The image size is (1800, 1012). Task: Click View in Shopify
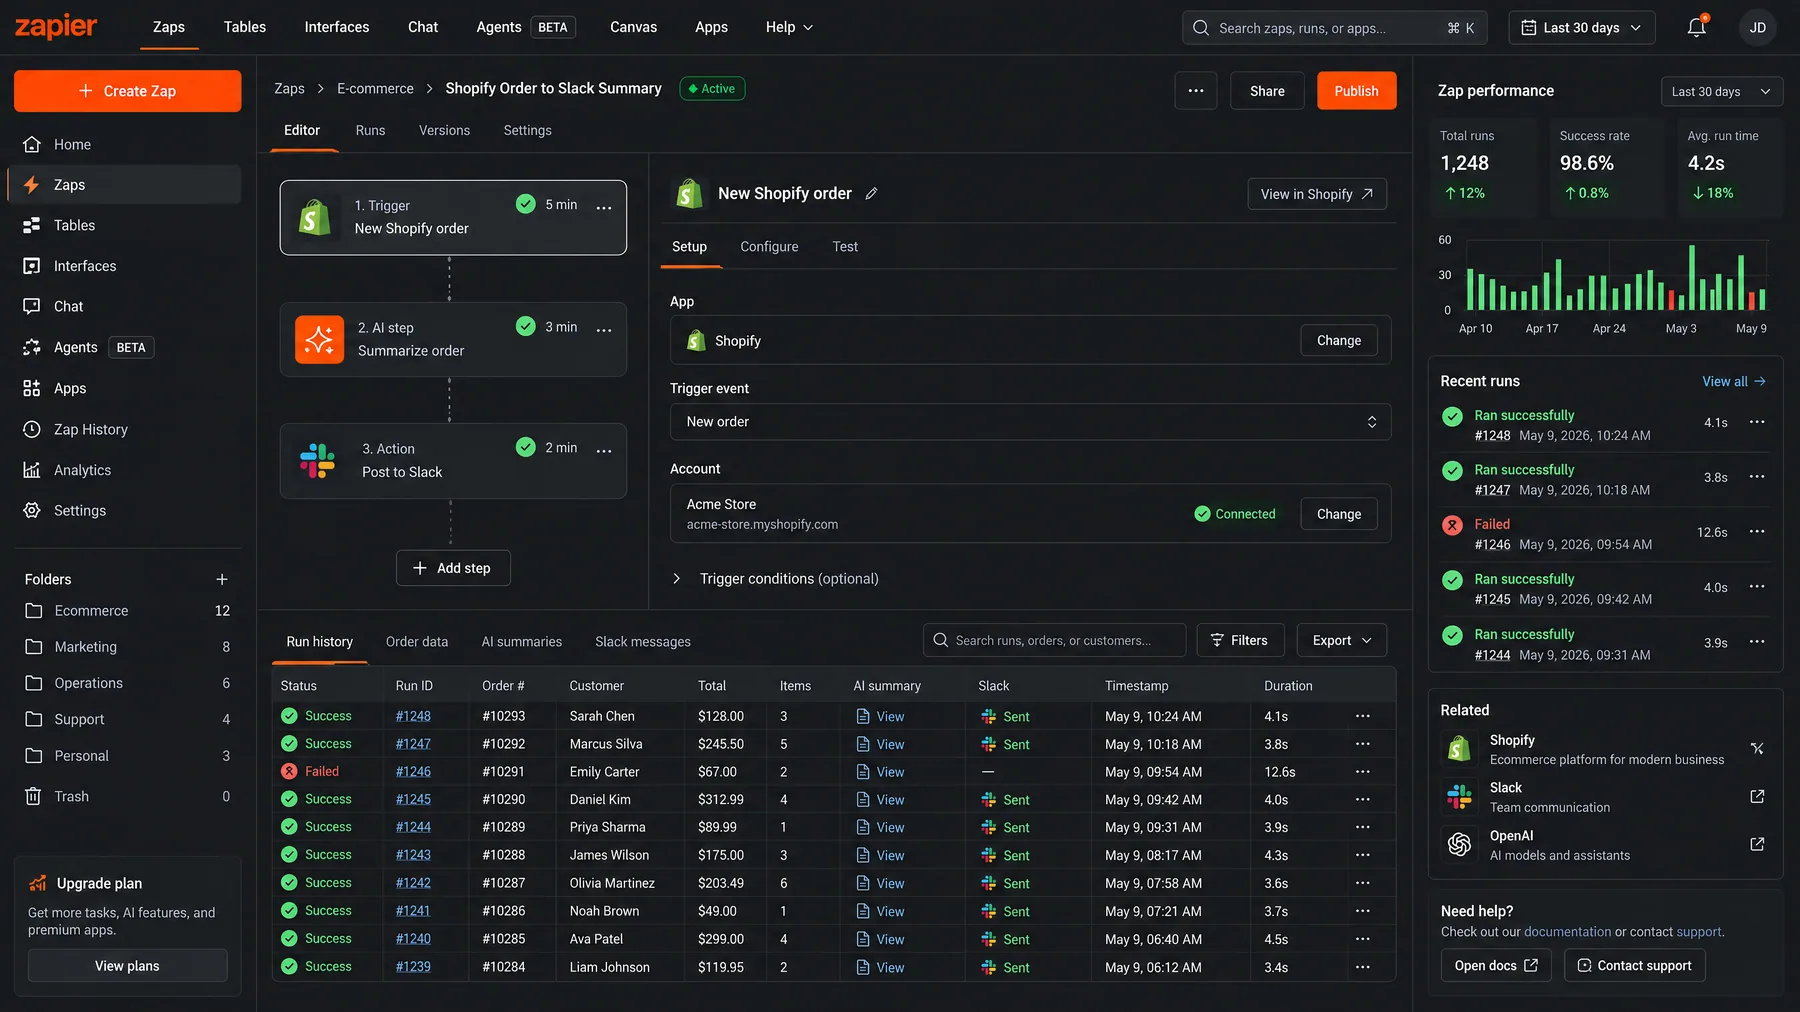[1316, 194]
